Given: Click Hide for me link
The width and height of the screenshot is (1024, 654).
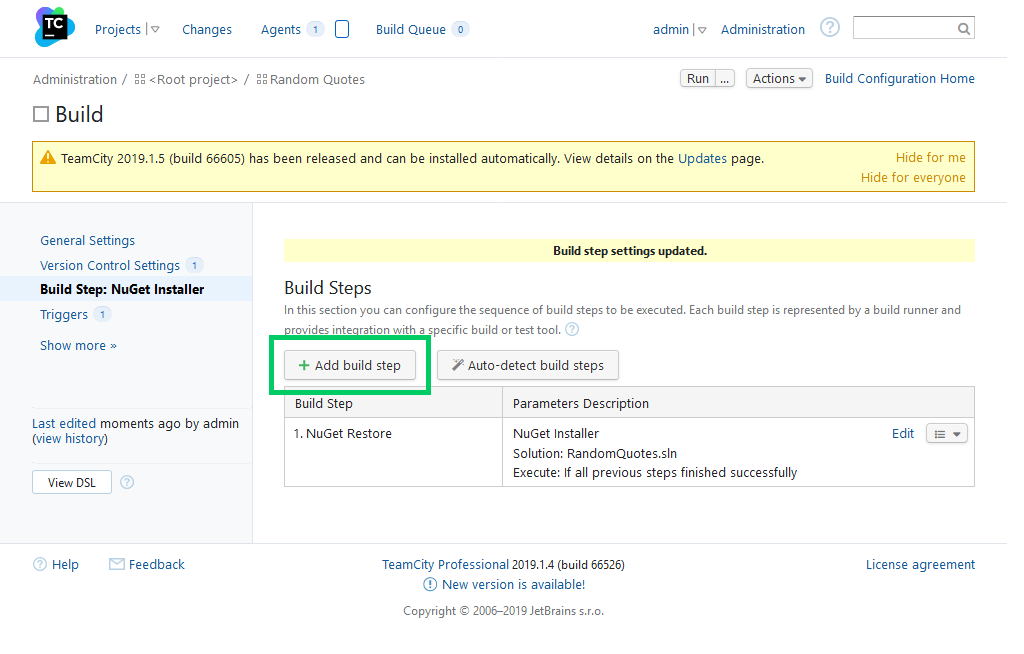Looking at the screenshot, I should coord(931,157).
